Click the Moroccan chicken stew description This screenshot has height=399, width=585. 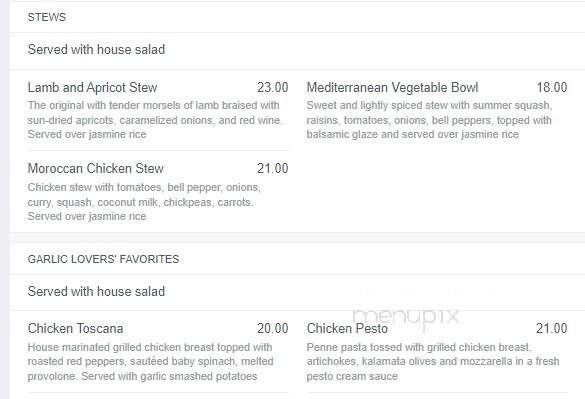pos(144,202)
